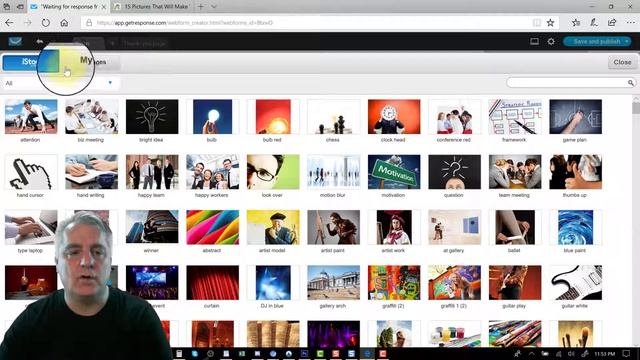Select the bright idea chalkboard thumbnail

(x=152, y=116)
